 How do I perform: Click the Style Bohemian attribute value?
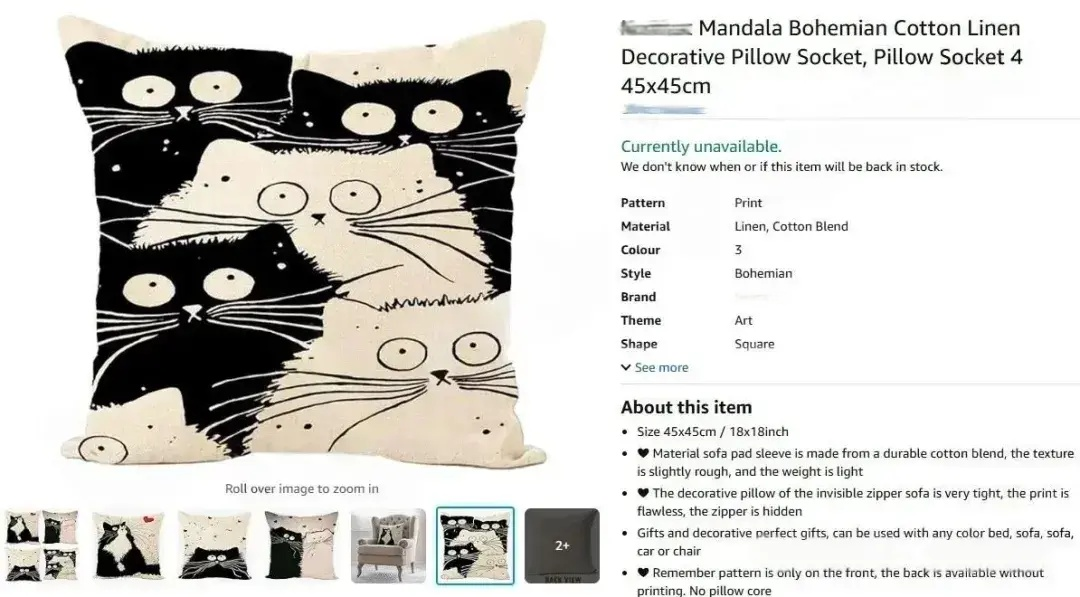pyautogui.click(x=763, y=273)
